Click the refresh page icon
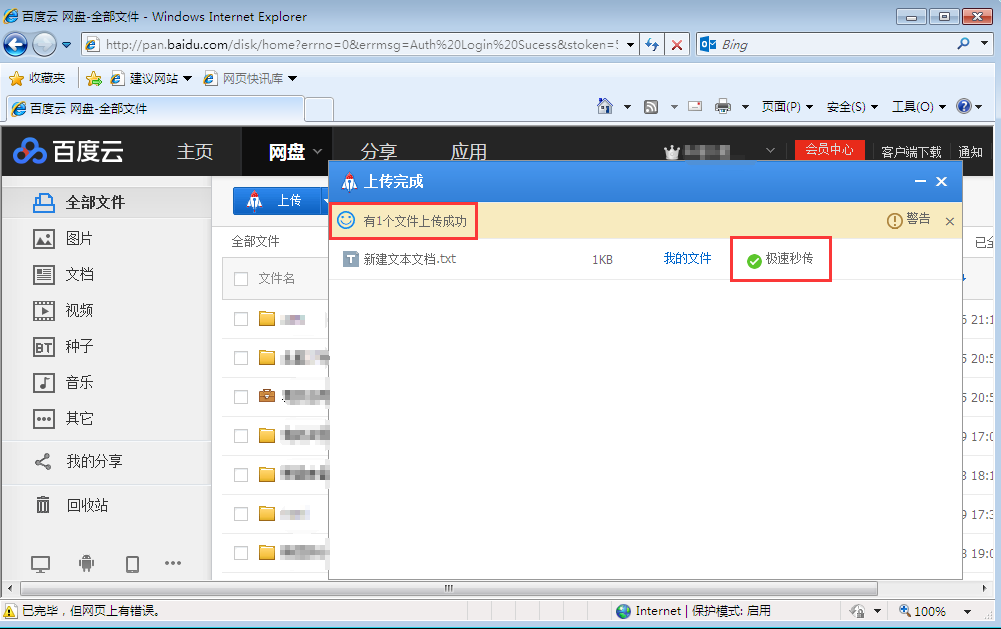Viewport: 1001px width, 629px height. click(652, 45)
